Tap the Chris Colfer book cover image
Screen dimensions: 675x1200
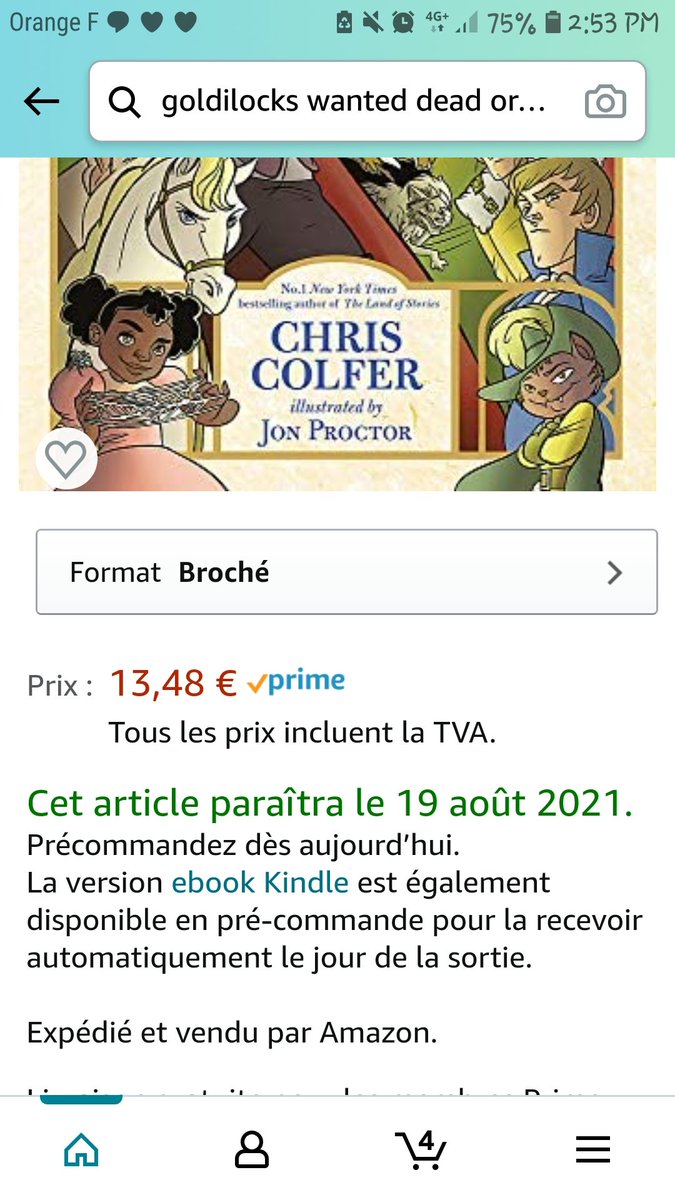[337, 325]
